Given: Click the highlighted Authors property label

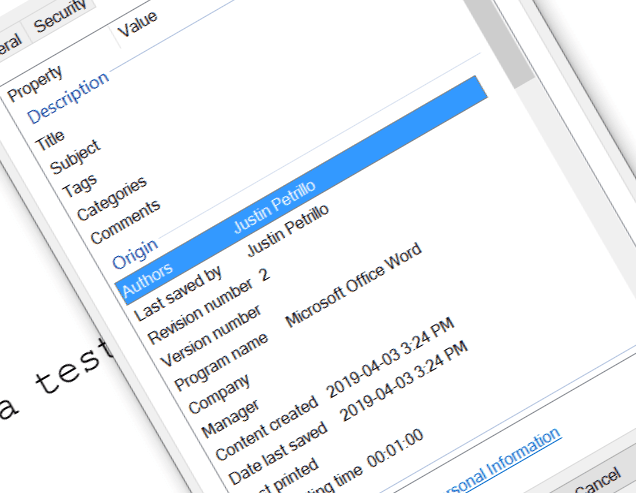Looking at the screenshot, I should pos(146,278).
